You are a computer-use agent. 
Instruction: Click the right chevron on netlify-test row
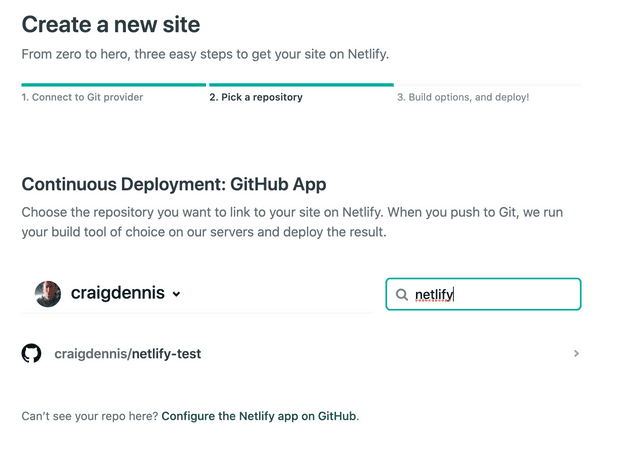(577, 353)
